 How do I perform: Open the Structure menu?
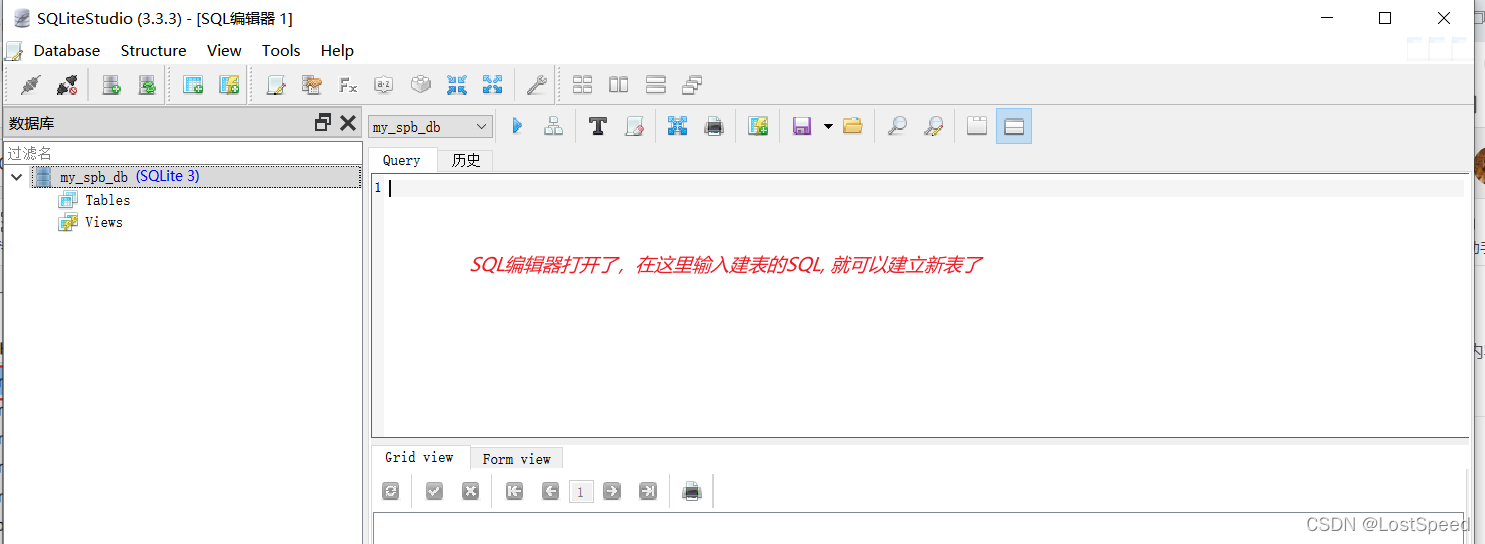click(153, 51)
